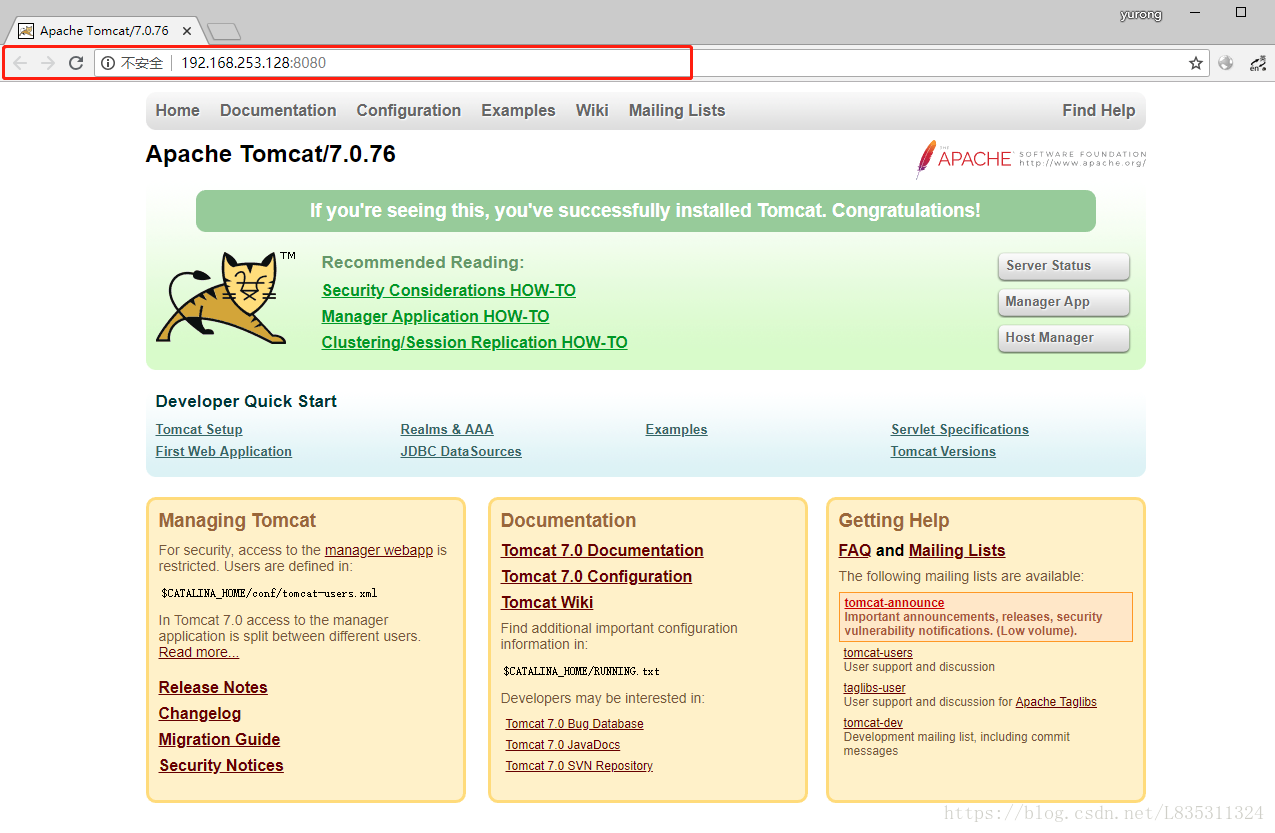Open the Servlet Specifications link
Image resolution: width=1275 pixels, height=833 pixels.
click(960, 429)
